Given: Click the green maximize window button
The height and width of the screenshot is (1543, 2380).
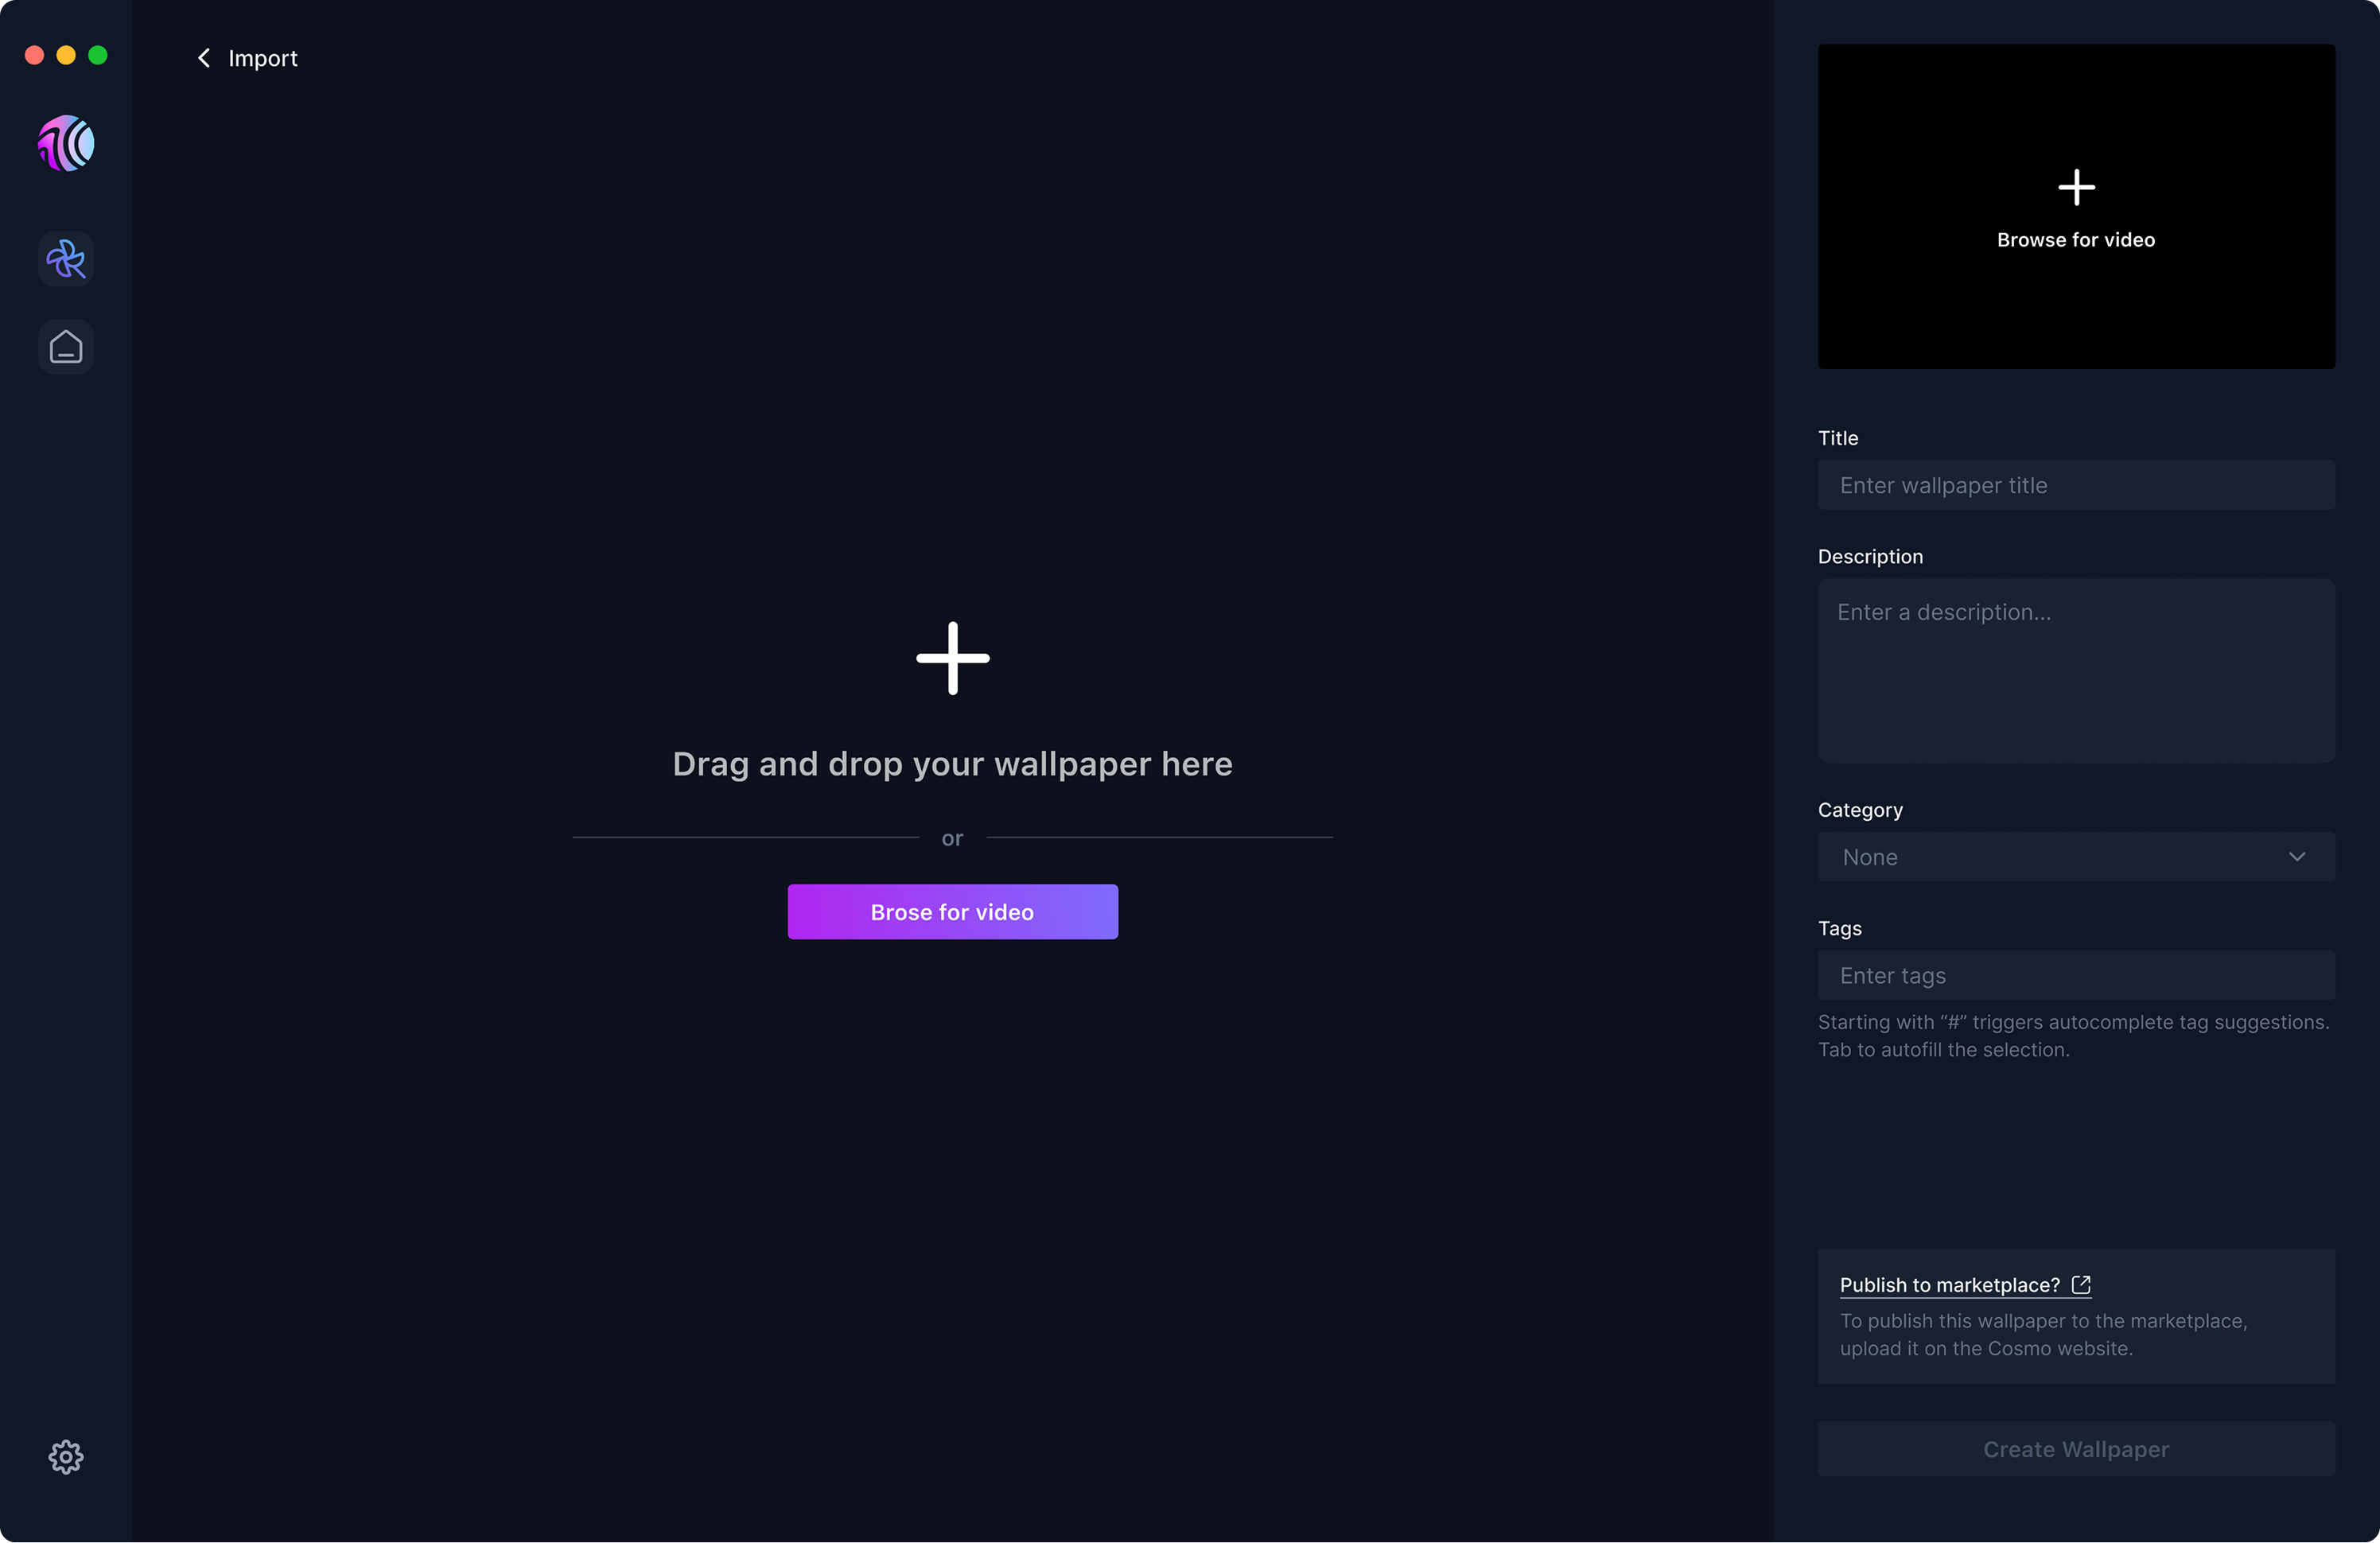Looking at the screenshot, I should [x=98, y=55].
